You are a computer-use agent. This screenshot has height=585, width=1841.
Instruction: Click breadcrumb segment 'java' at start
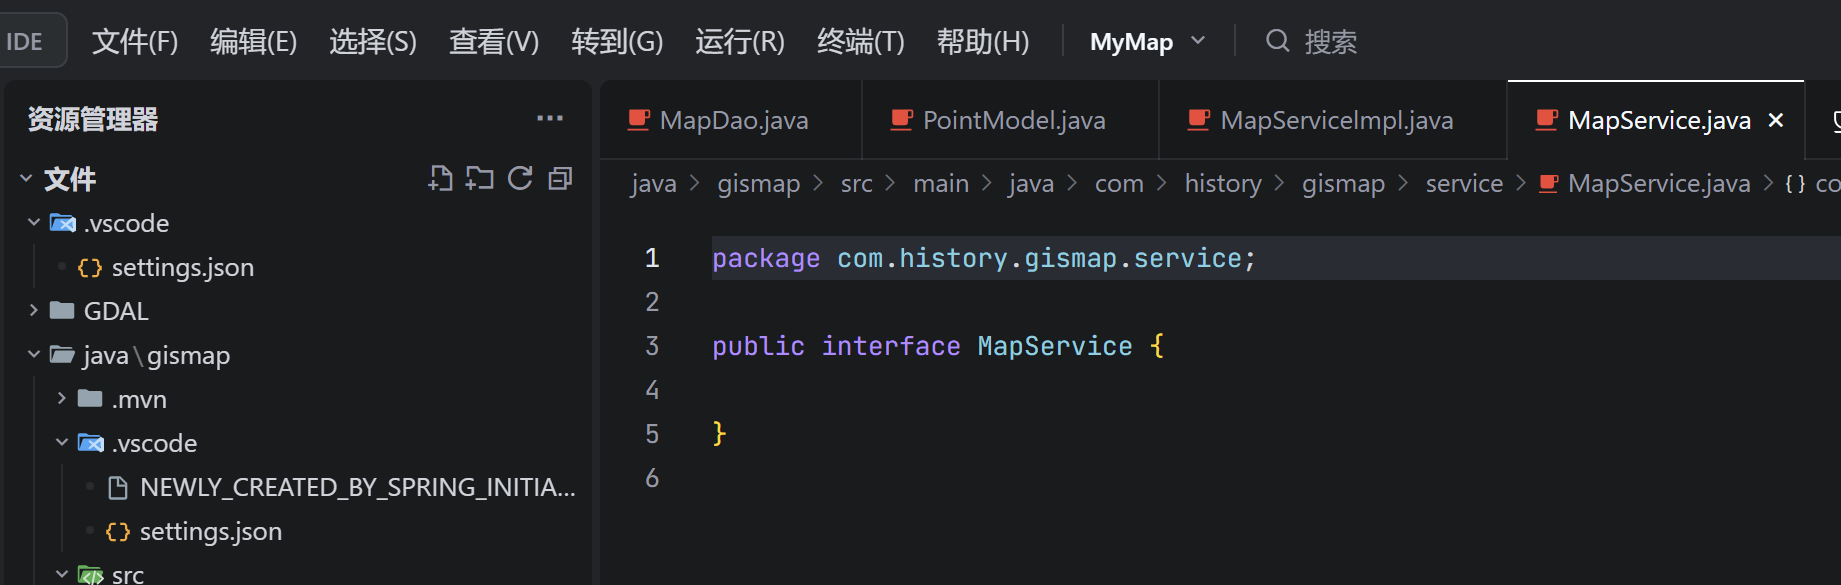(654, 183)
